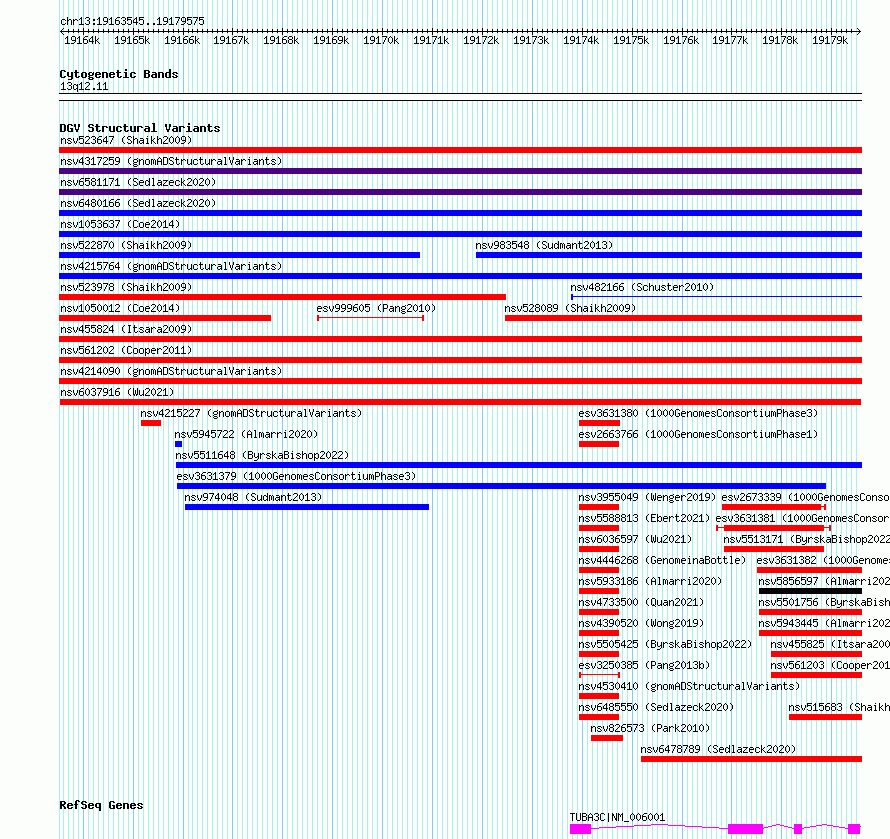The height and width of the screenshot is (839, 890).
Task: Click the blue nsv974048 variant bar
Action: [307, 507]
